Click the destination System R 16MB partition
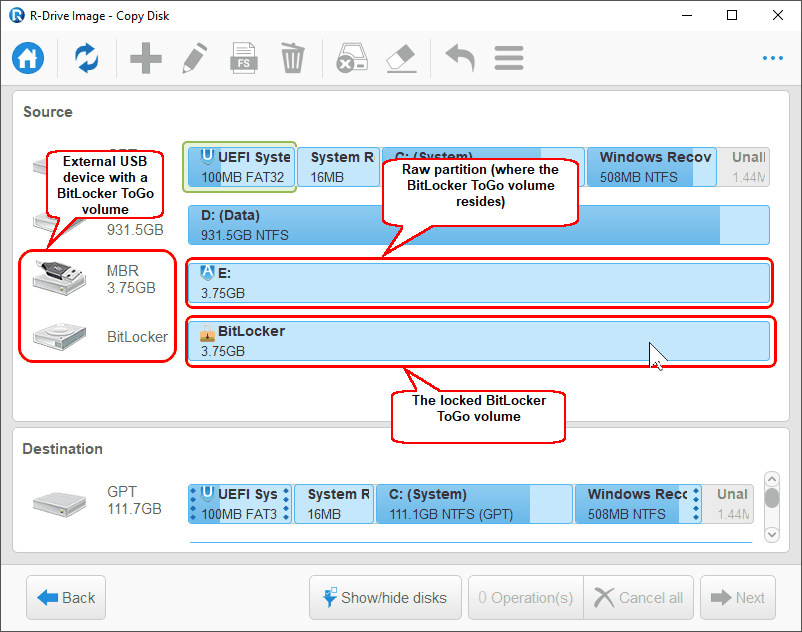The image size is (802, 632). 334,504
